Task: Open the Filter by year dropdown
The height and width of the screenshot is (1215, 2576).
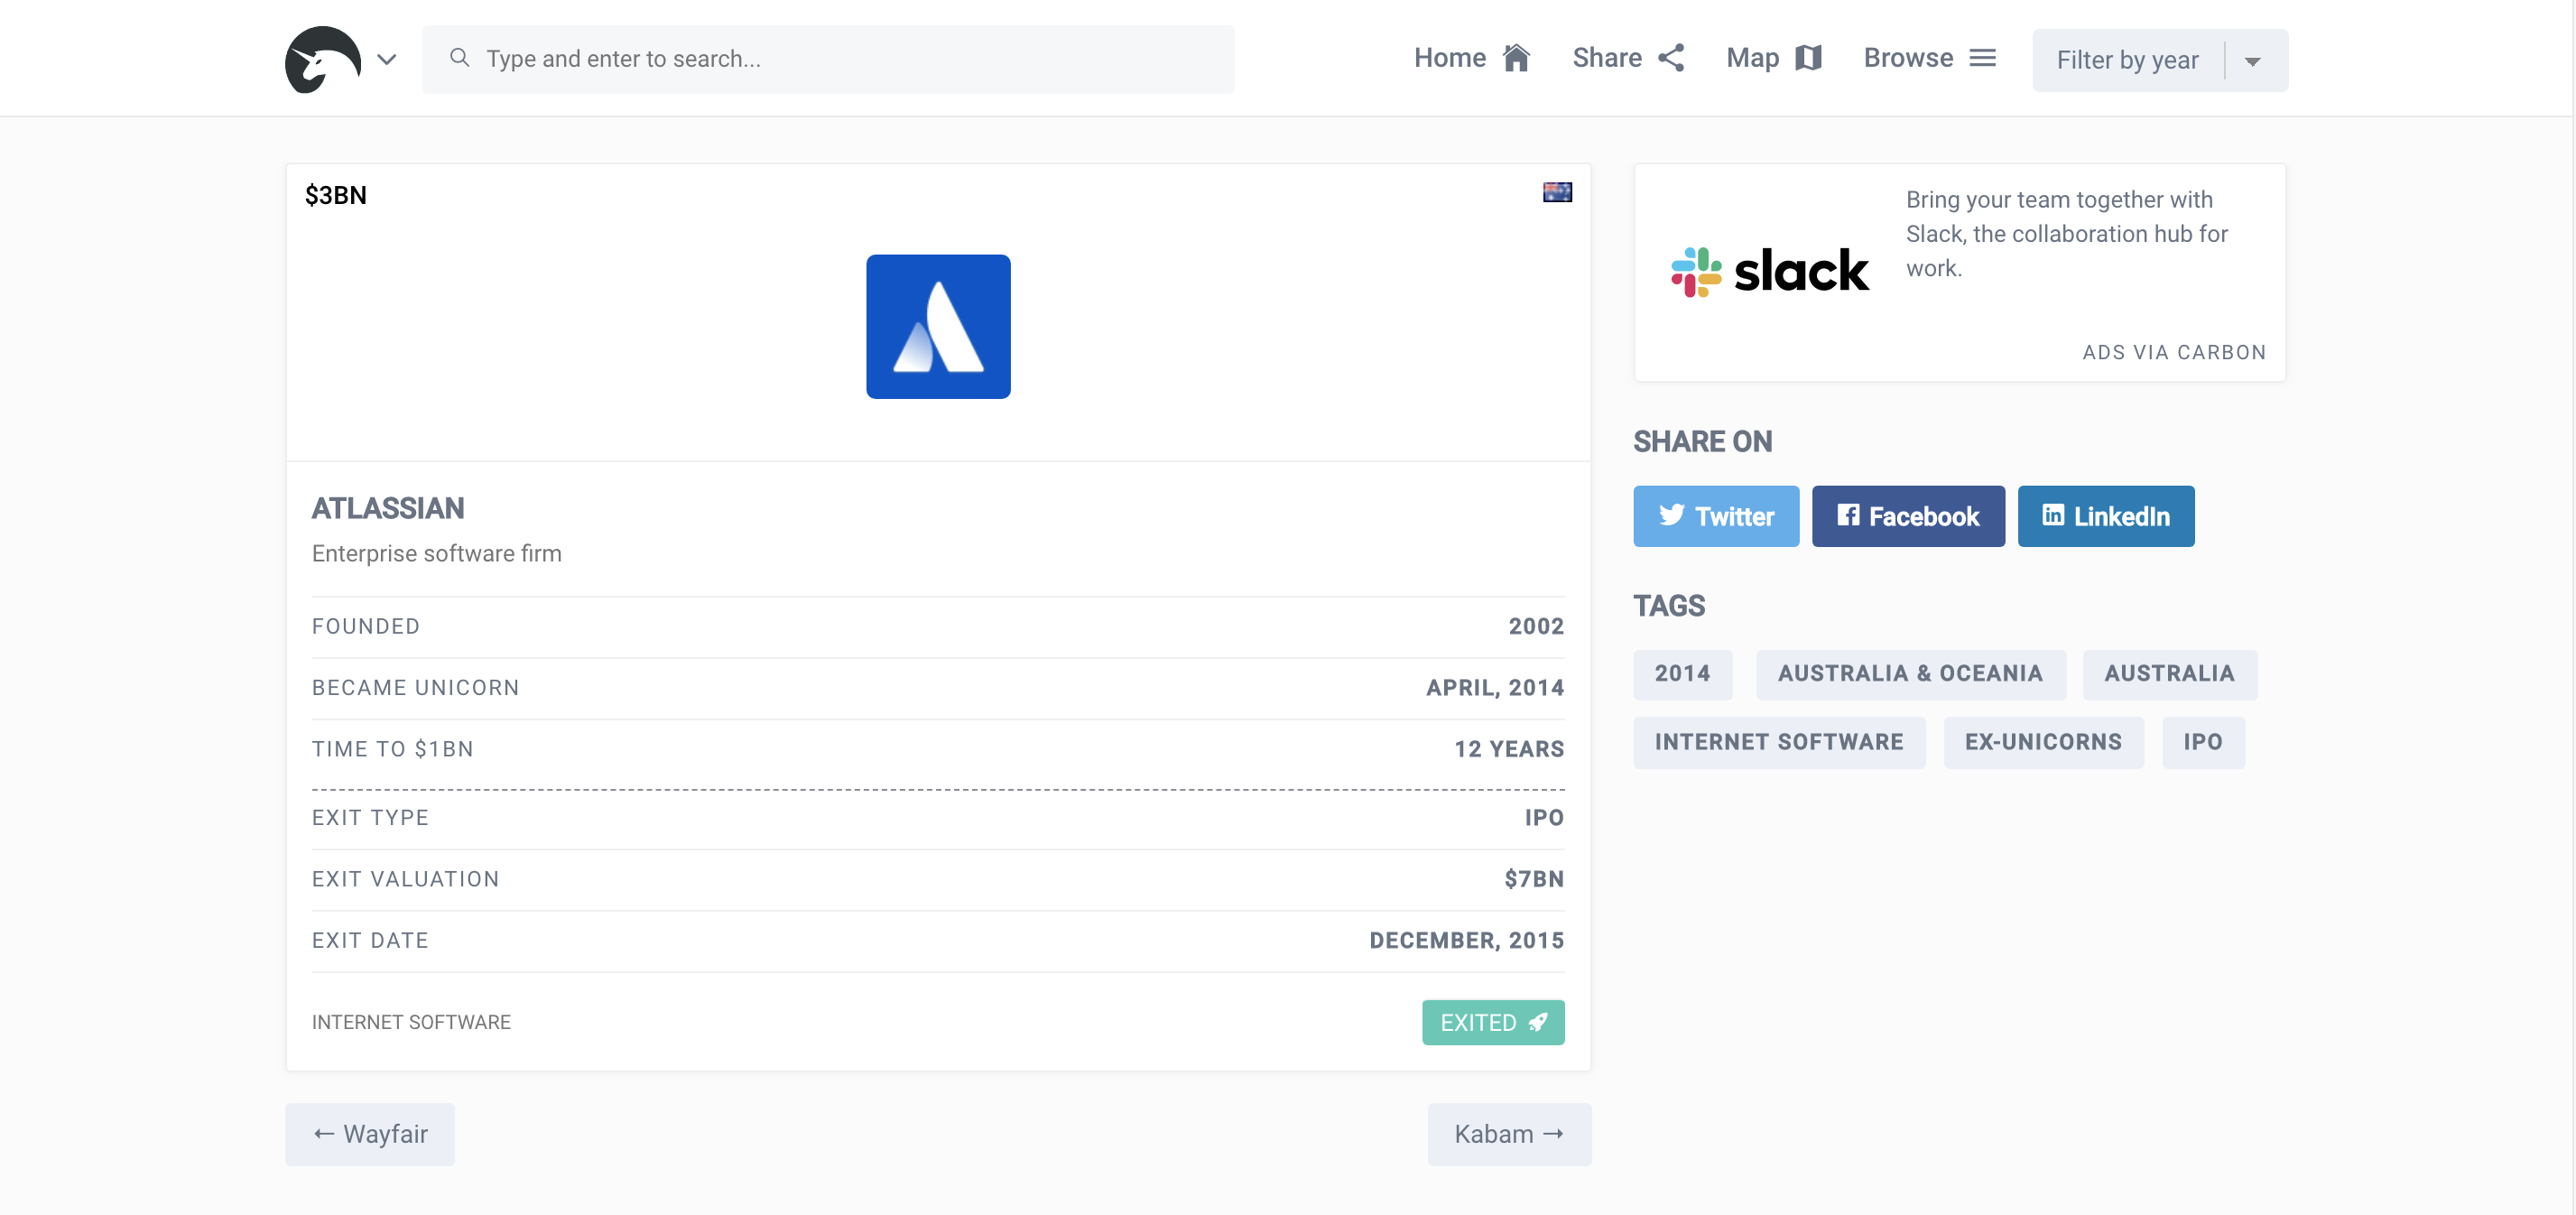Action: [2127, 61]
